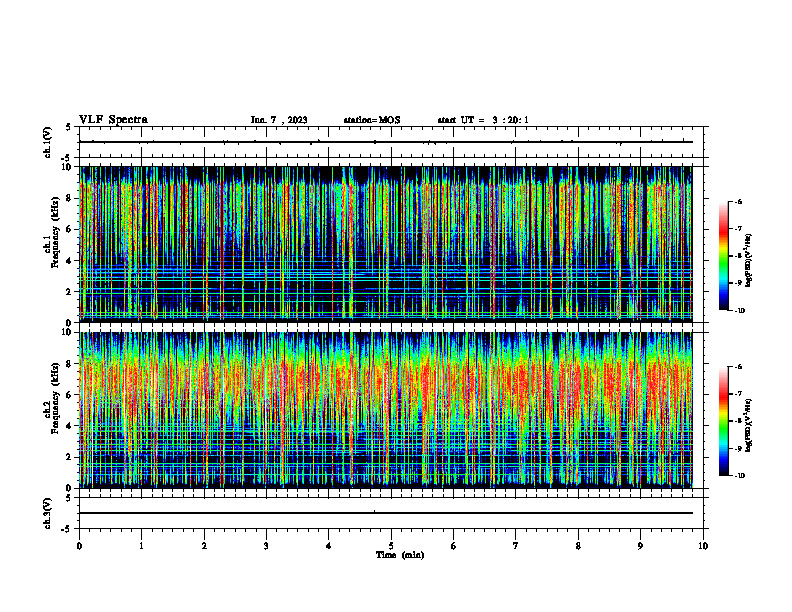The height and width of the screenshot is (612, 792).
Task: Click the ch.2 colorbar "log(PSD)" label
Action: click(x=749, y=425)
